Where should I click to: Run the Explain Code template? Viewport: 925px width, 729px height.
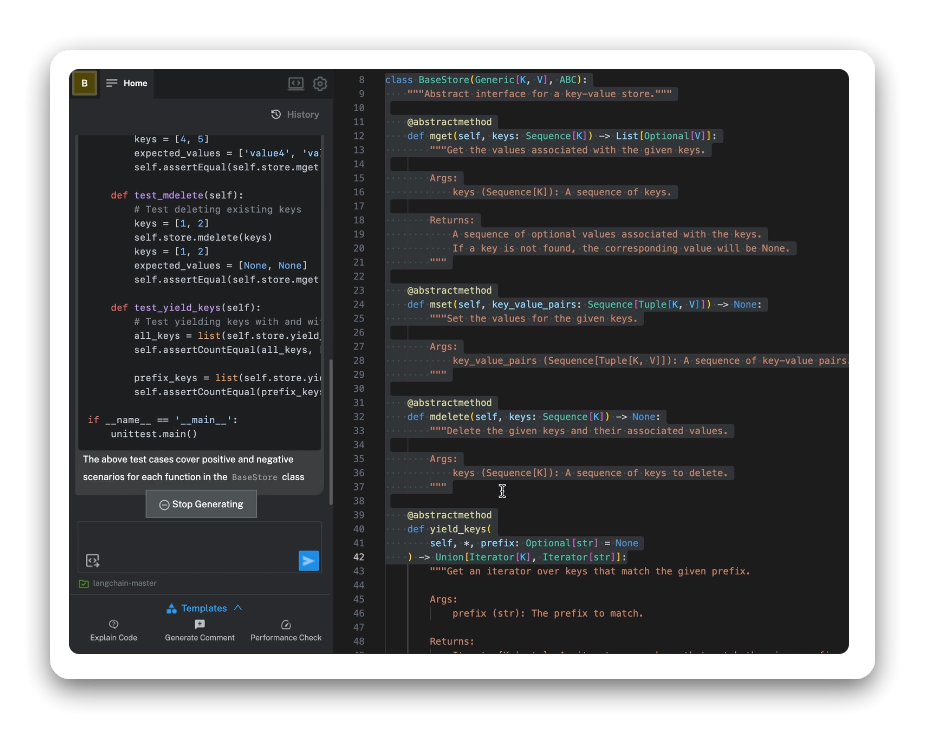click(114, 630)
